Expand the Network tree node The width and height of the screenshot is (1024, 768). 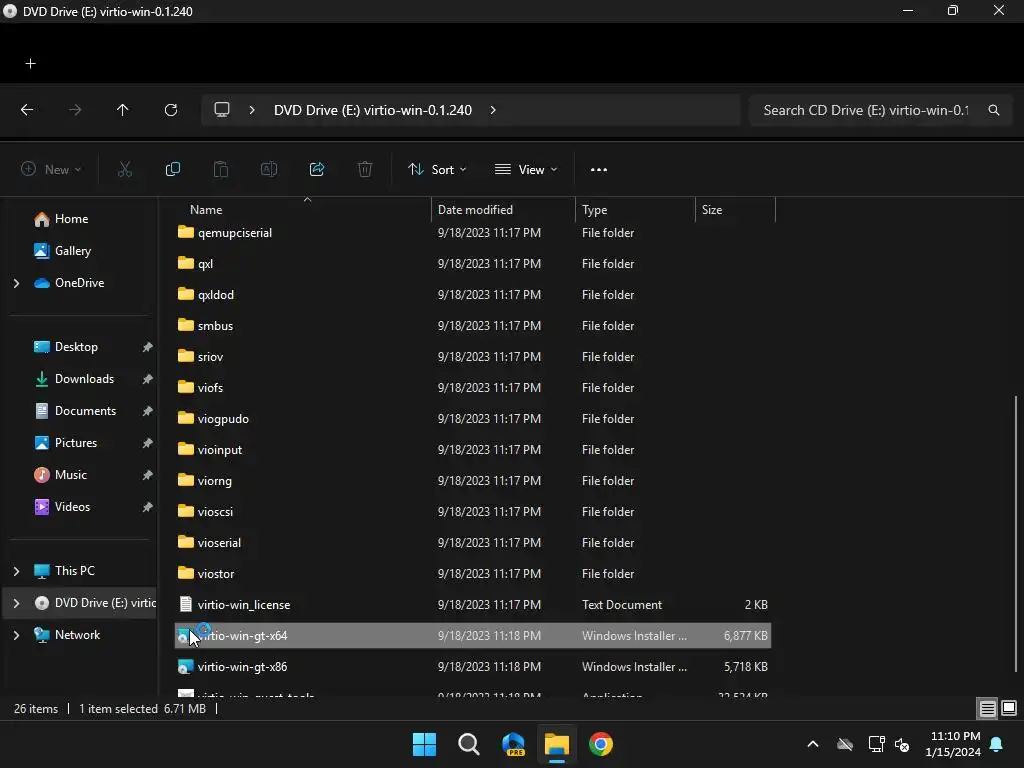pos(16,635)
